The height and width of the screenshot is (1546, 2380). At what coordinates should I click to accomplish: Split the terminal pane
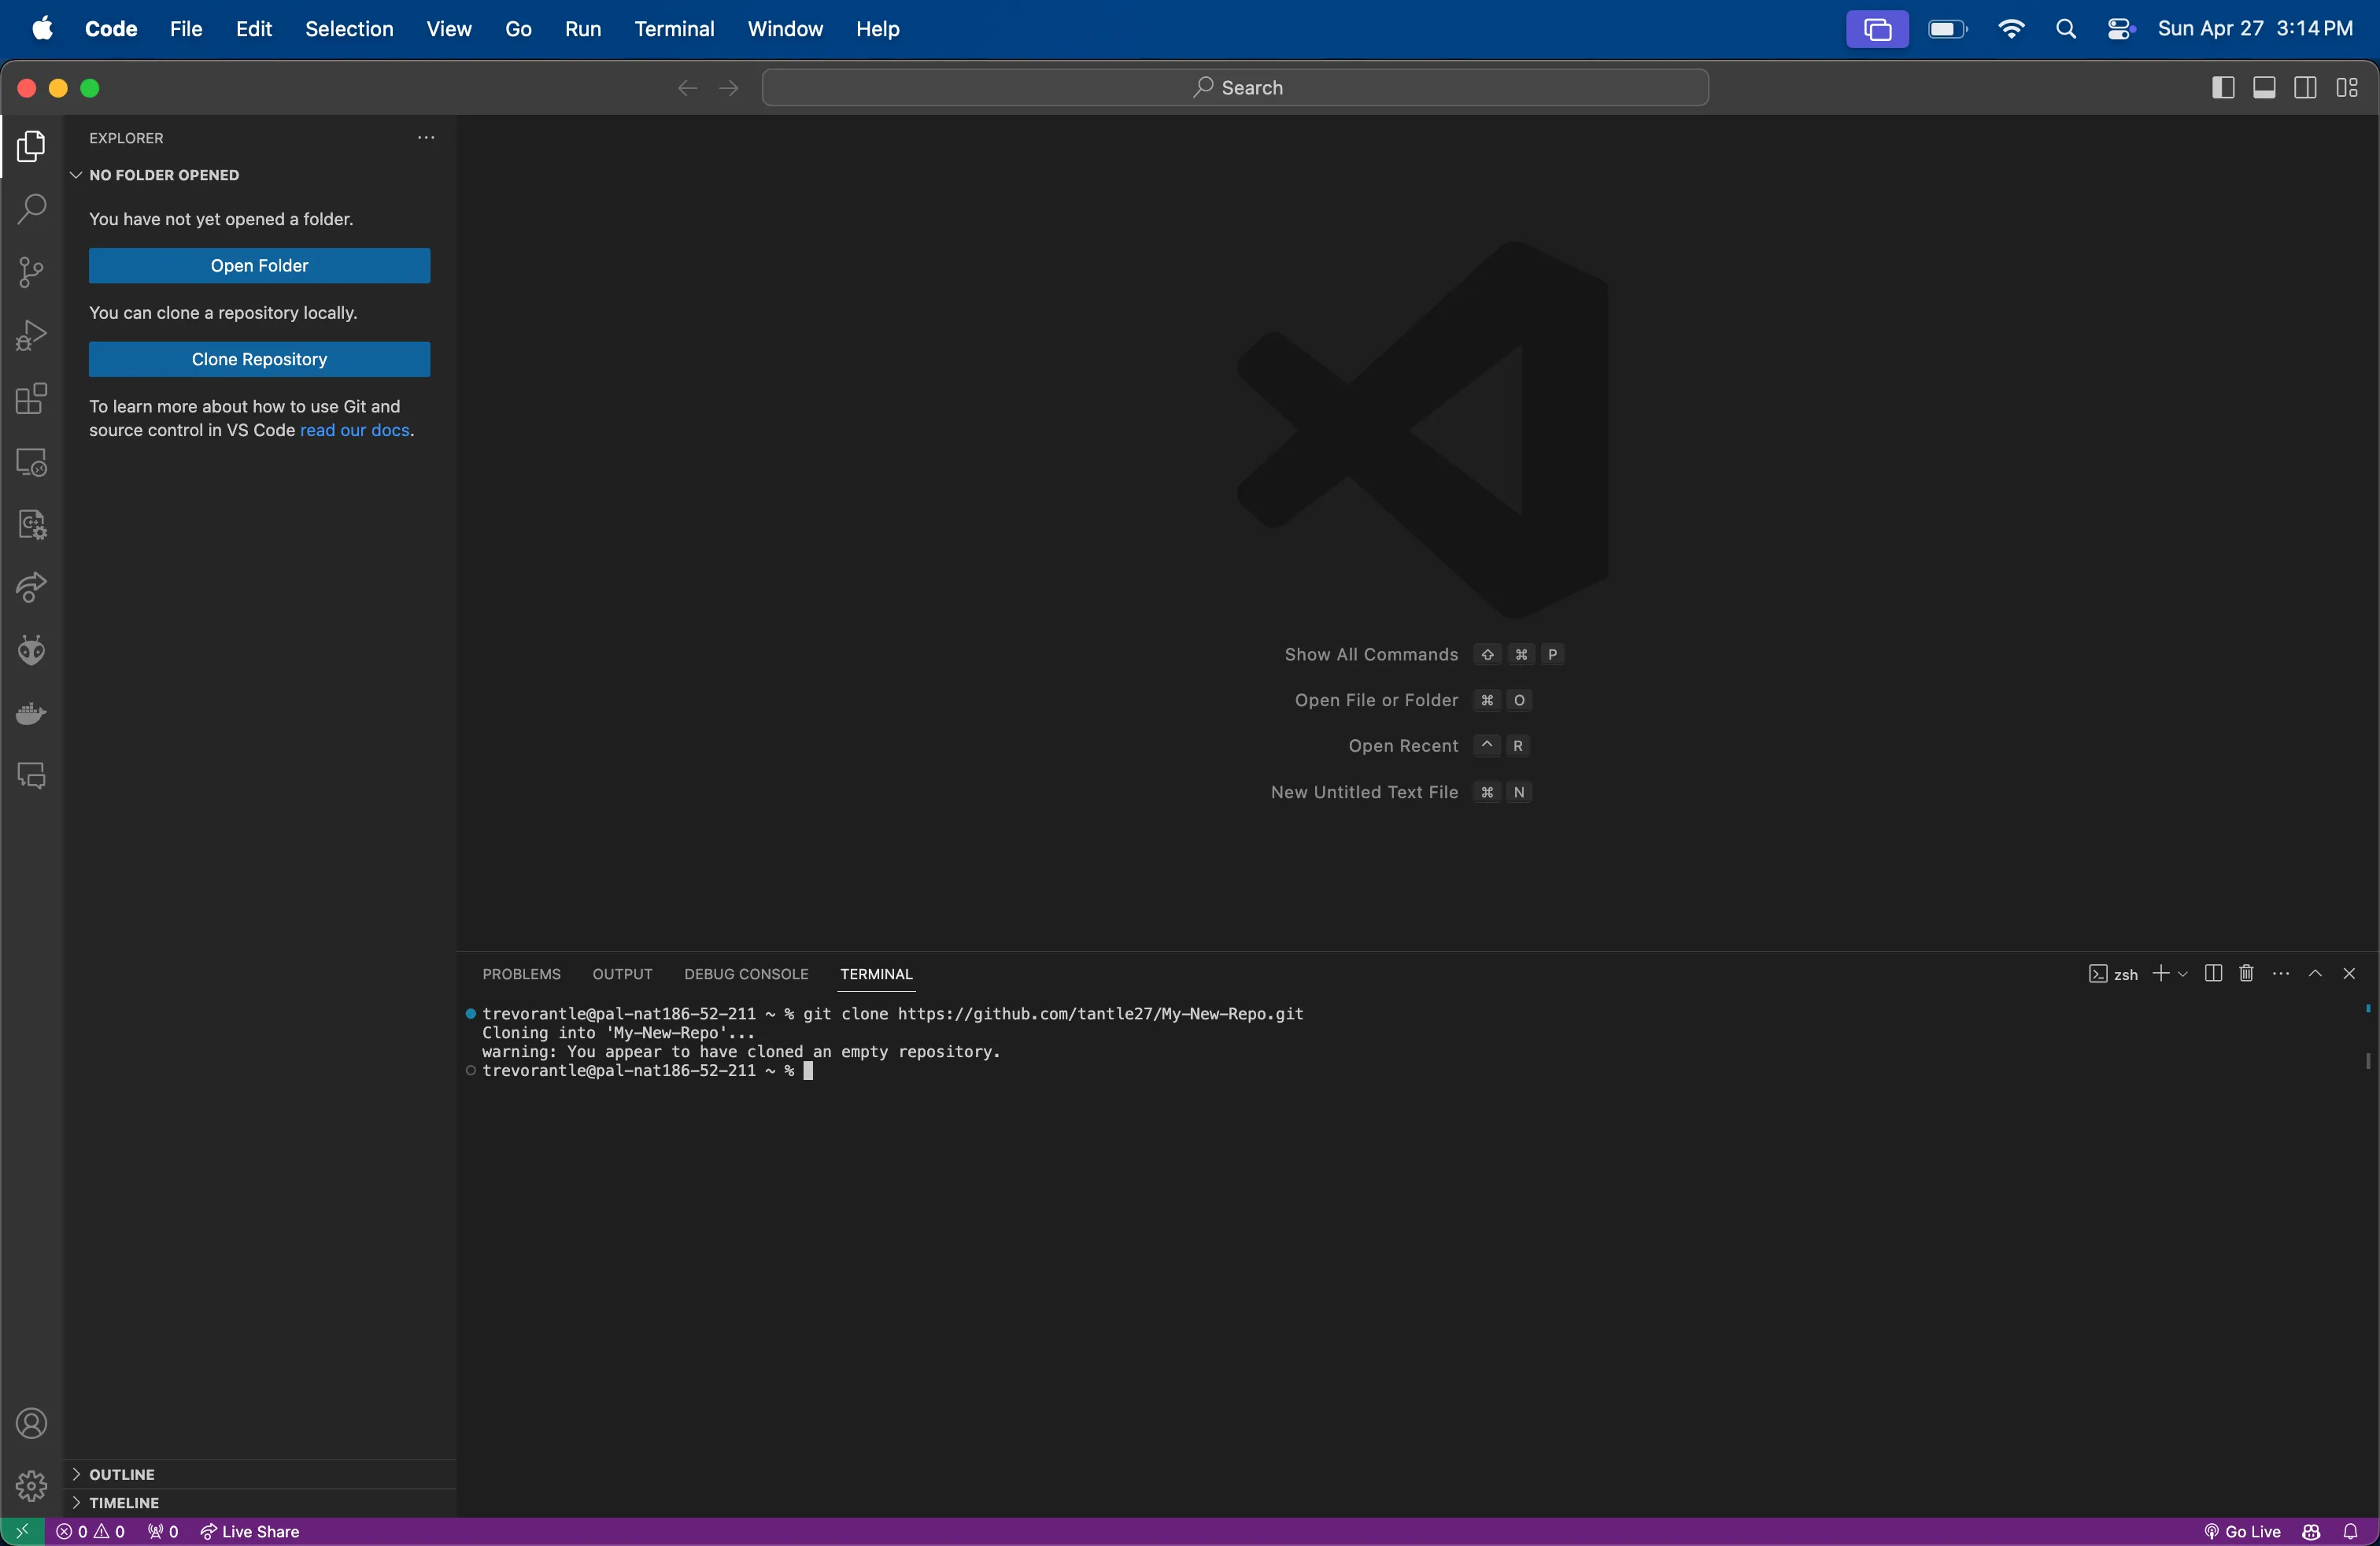tap(2213, 973)
